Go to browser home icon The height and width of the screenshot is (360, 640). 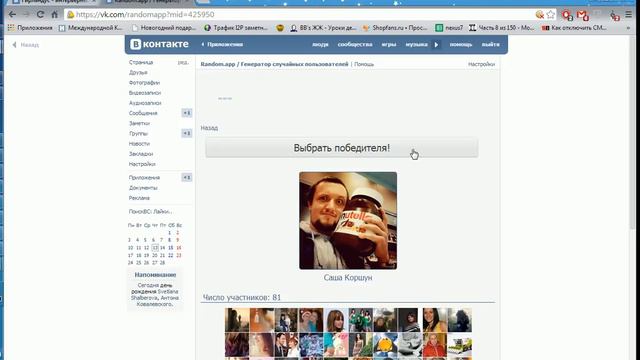(55, 15)
